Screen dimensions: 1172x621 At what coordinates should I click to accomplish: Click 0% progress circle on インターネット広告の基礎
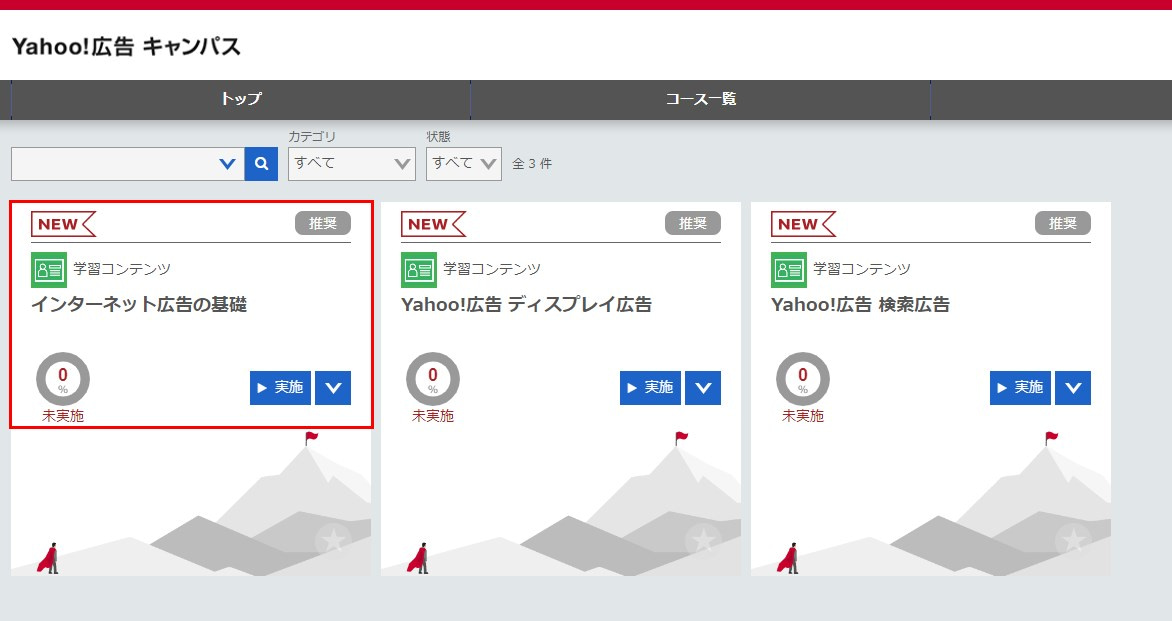(63, 379)
